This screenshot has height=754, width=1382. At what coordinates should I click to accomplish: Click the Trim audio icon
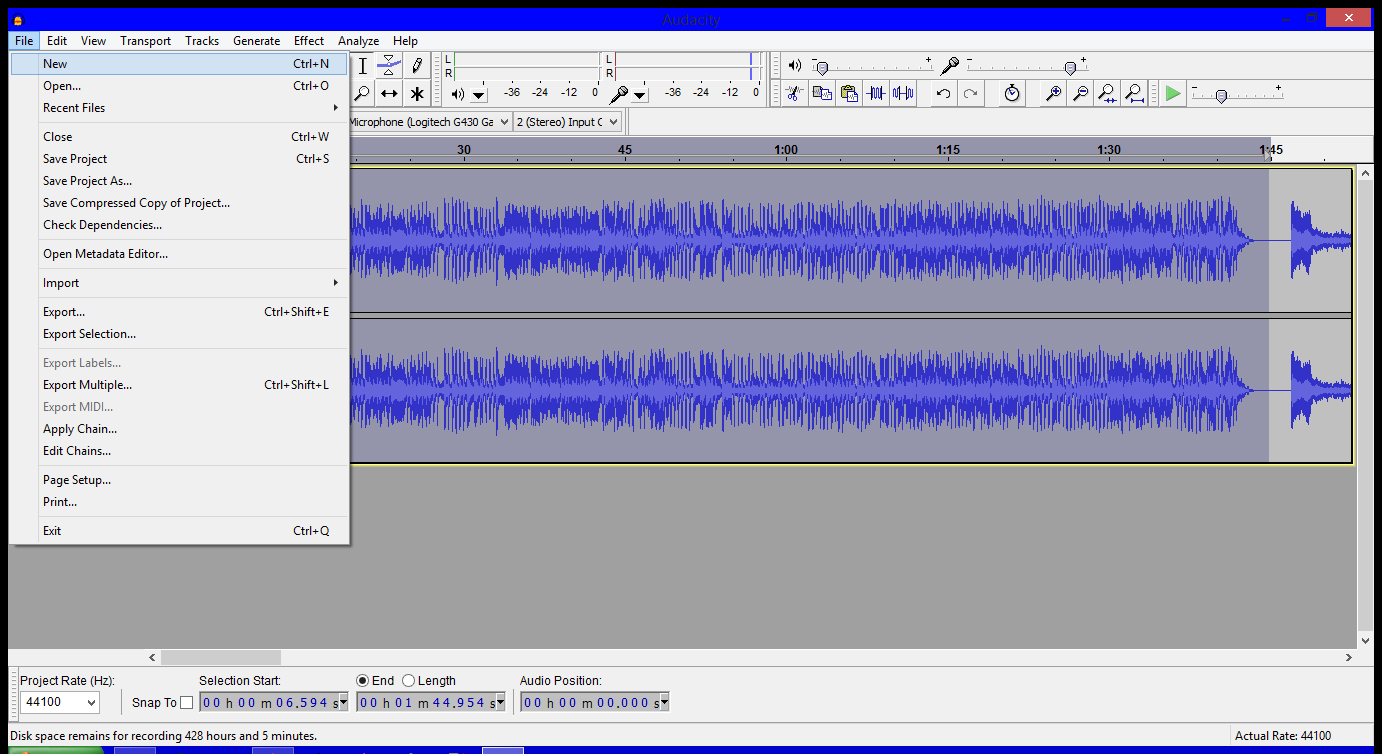coord(876,93)
